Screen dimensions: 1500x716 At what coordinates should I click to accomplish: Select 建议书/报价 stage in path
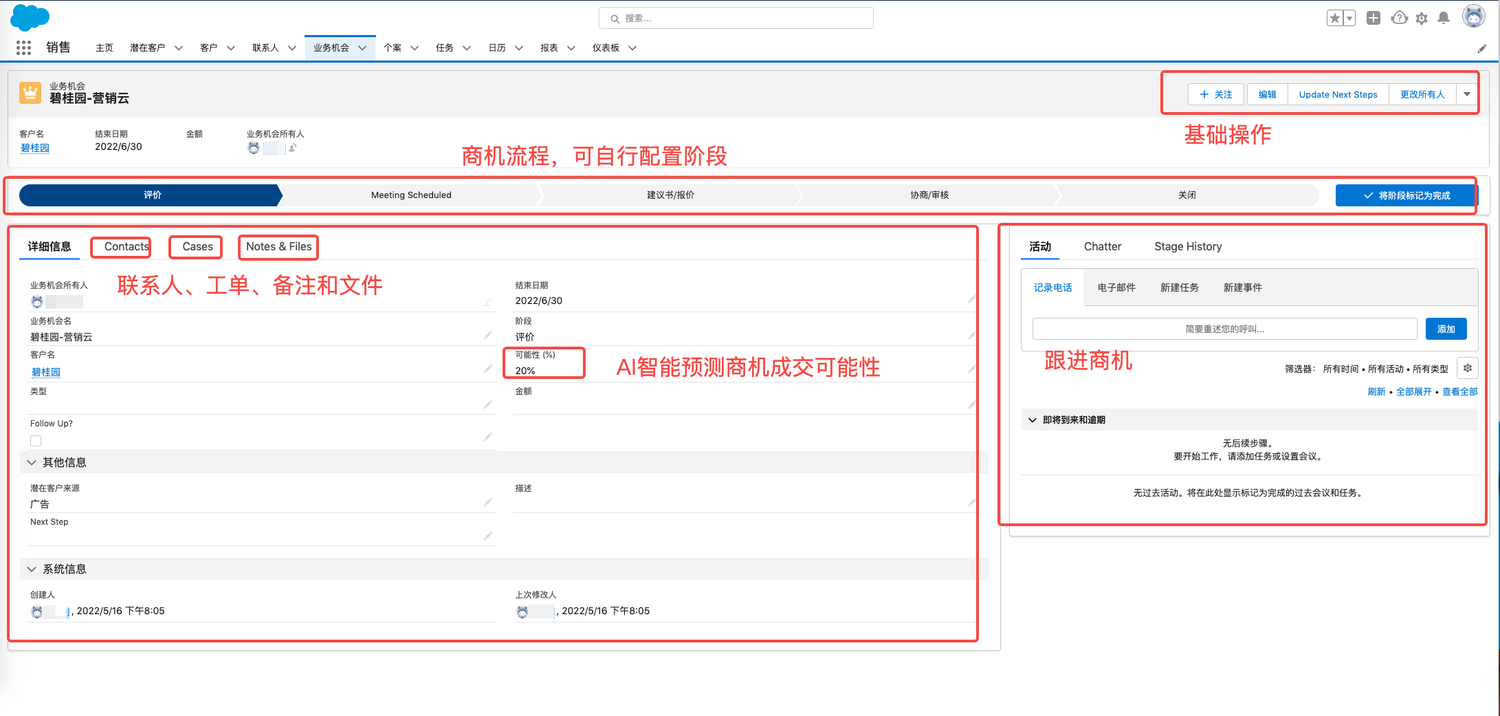(x=670, y=195)
